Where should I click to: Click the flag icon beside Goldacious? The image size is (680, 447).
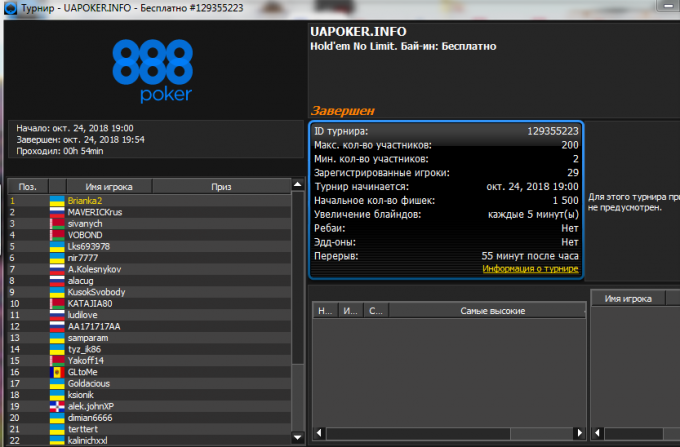pos(57,383)
